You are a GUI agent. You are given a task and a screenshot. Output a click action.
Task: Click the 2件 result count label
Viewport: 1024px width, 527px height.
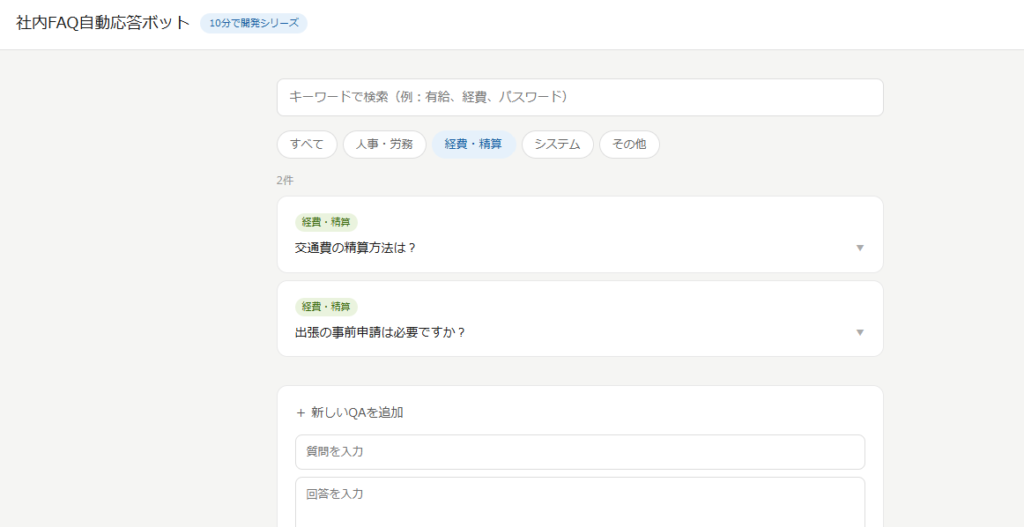click(x=285, y=181)
